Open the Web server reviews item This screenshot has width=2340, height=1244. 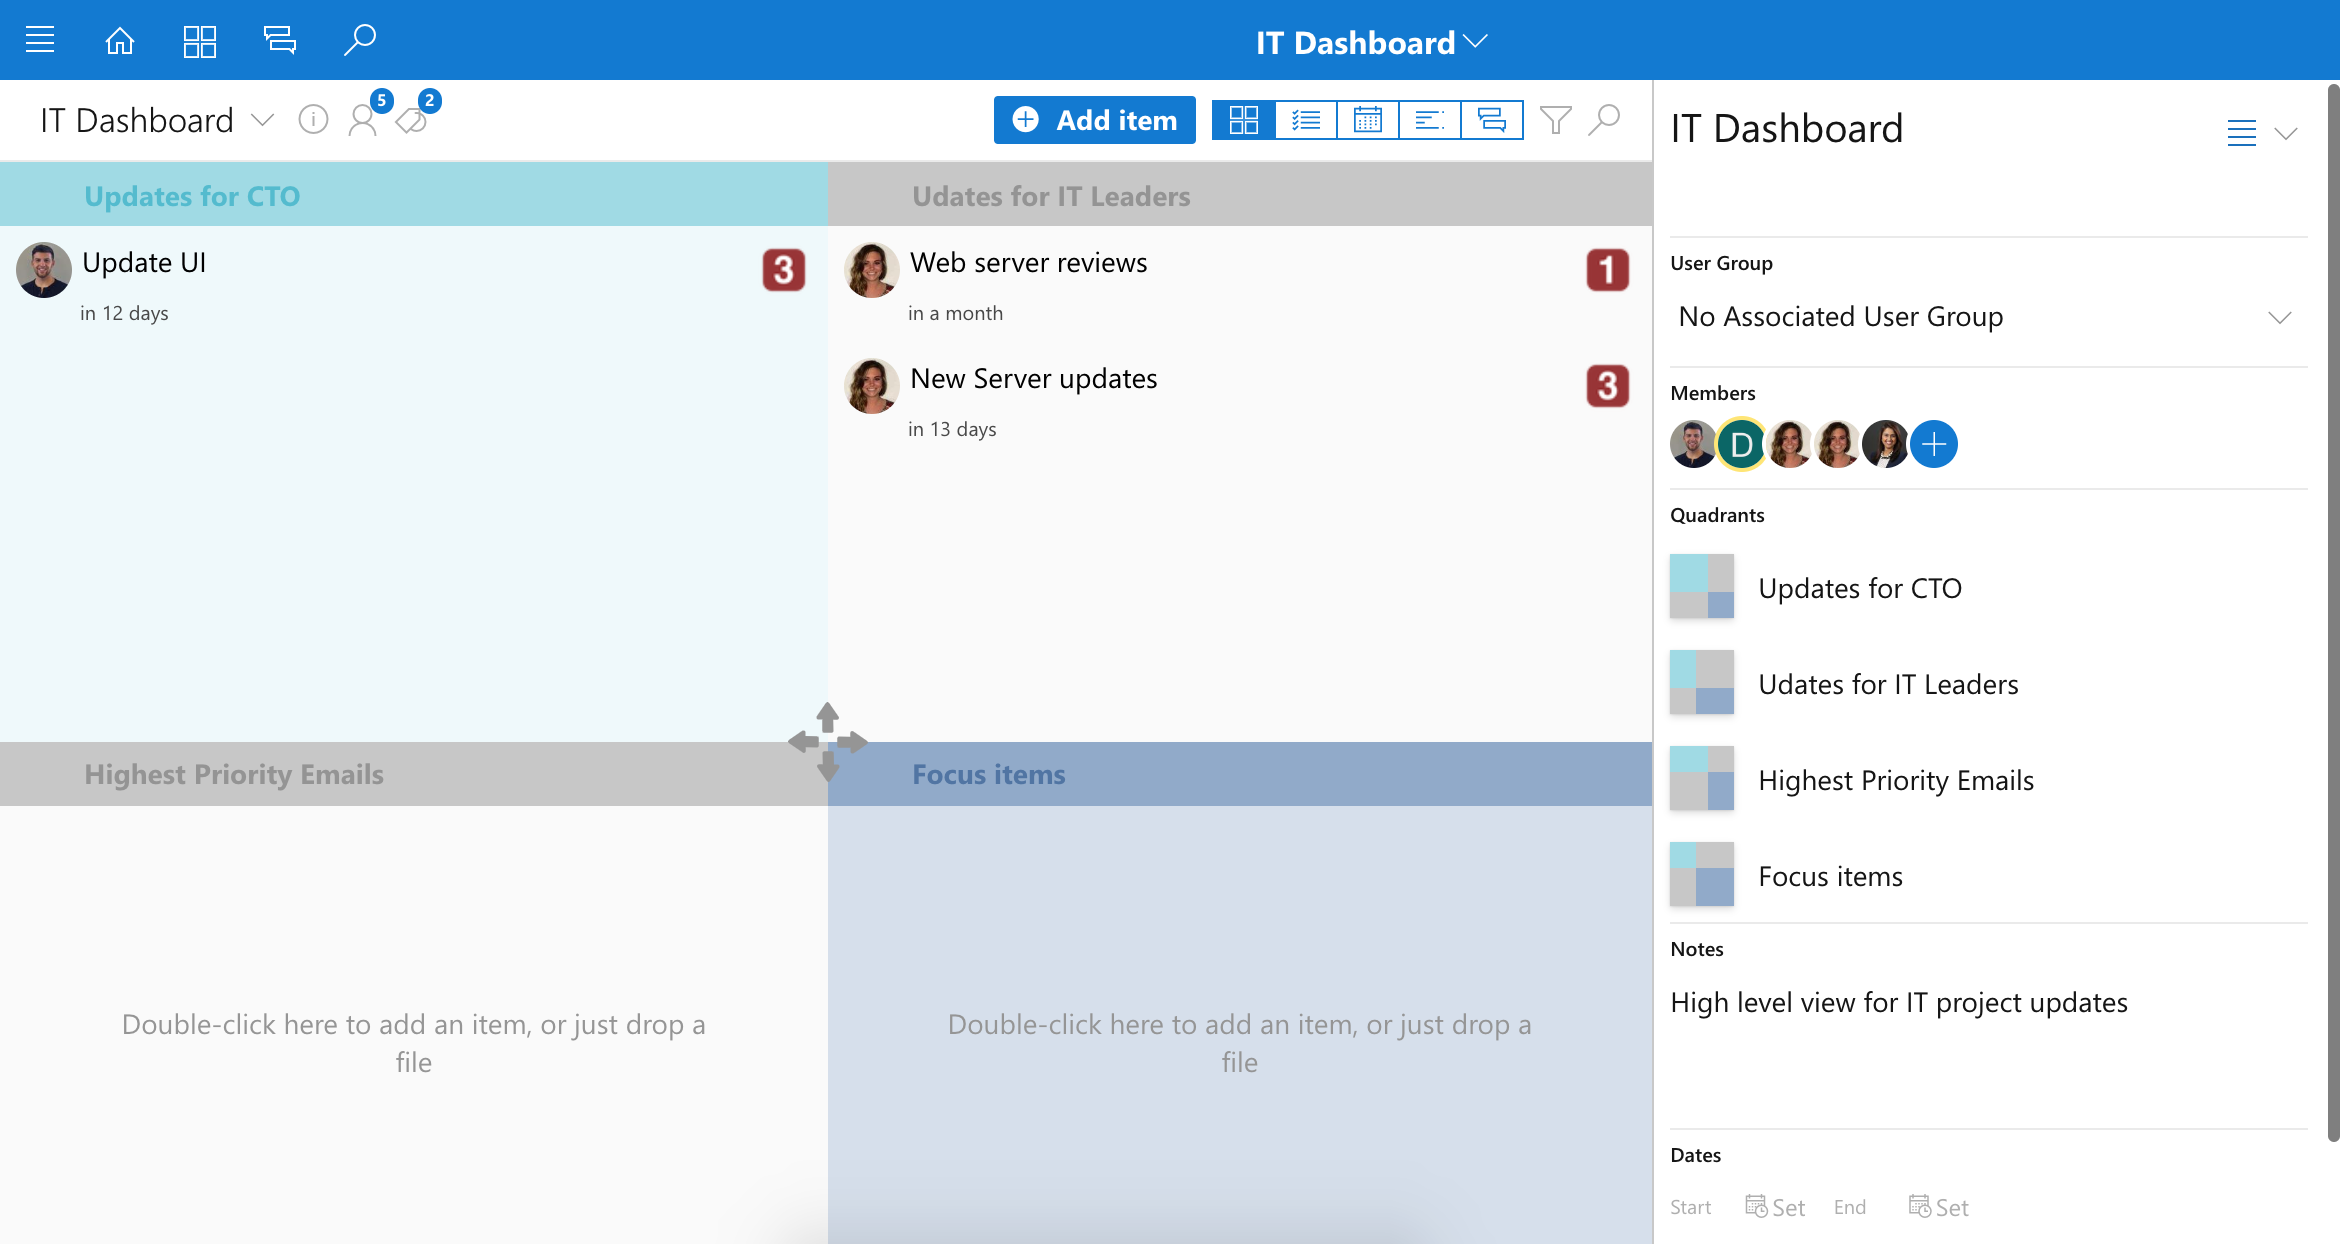1028,263
